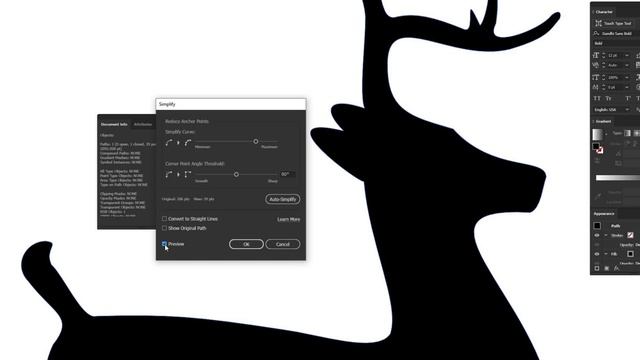Click the leading Auto stepper arrows

click(603, 65)
